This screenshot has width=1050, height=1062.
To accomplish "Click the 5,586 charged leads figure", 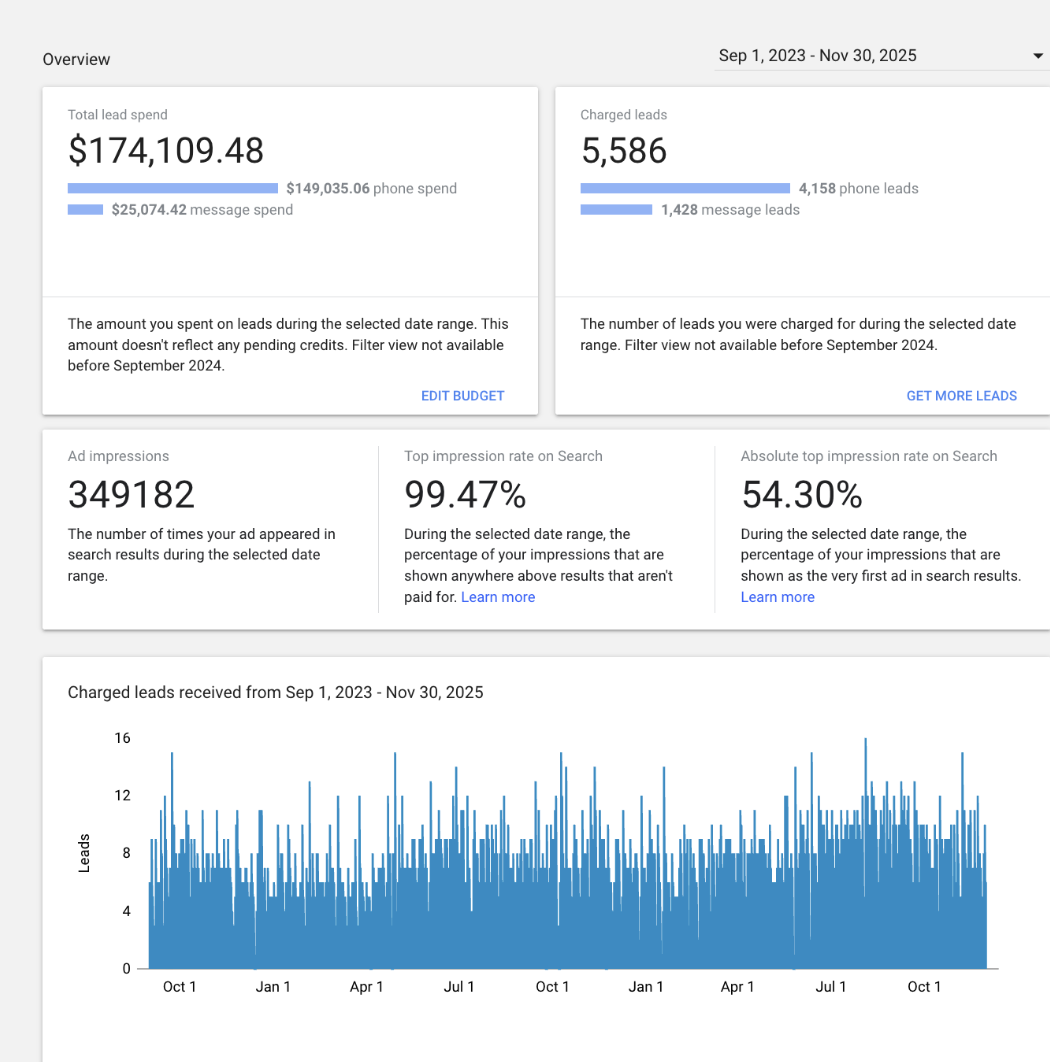I will (623, 151).
